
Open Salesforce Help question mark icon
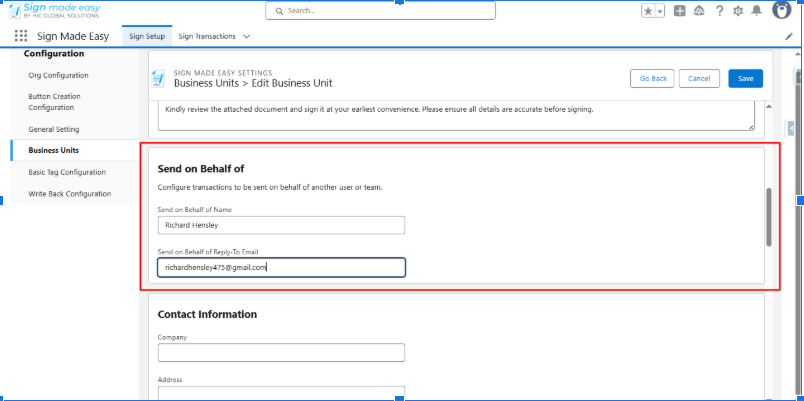pos(719,11)
